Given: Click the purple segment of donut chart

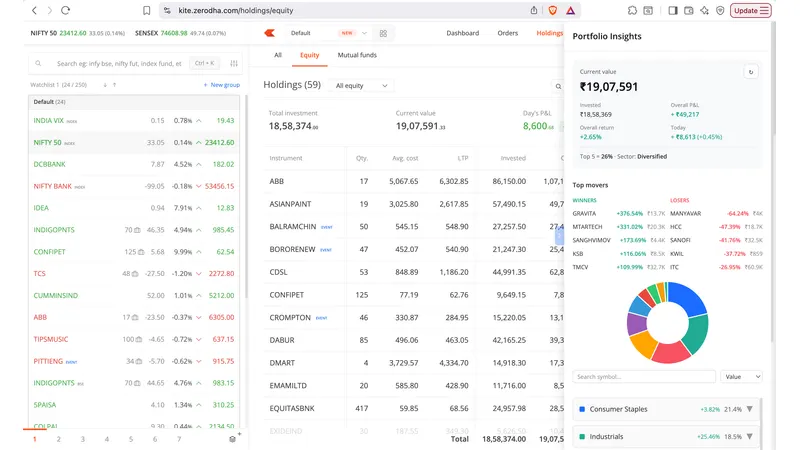Looking at the screenshot, I should tap(636, 324).
